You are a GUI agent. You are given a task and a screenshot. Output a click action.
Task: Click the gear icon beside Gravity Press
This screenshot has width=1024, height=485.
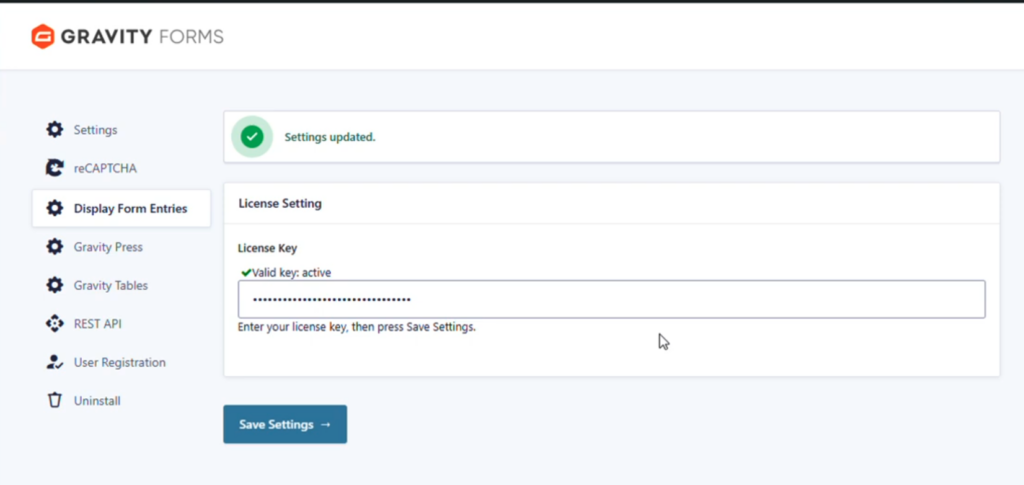(55, 246)
